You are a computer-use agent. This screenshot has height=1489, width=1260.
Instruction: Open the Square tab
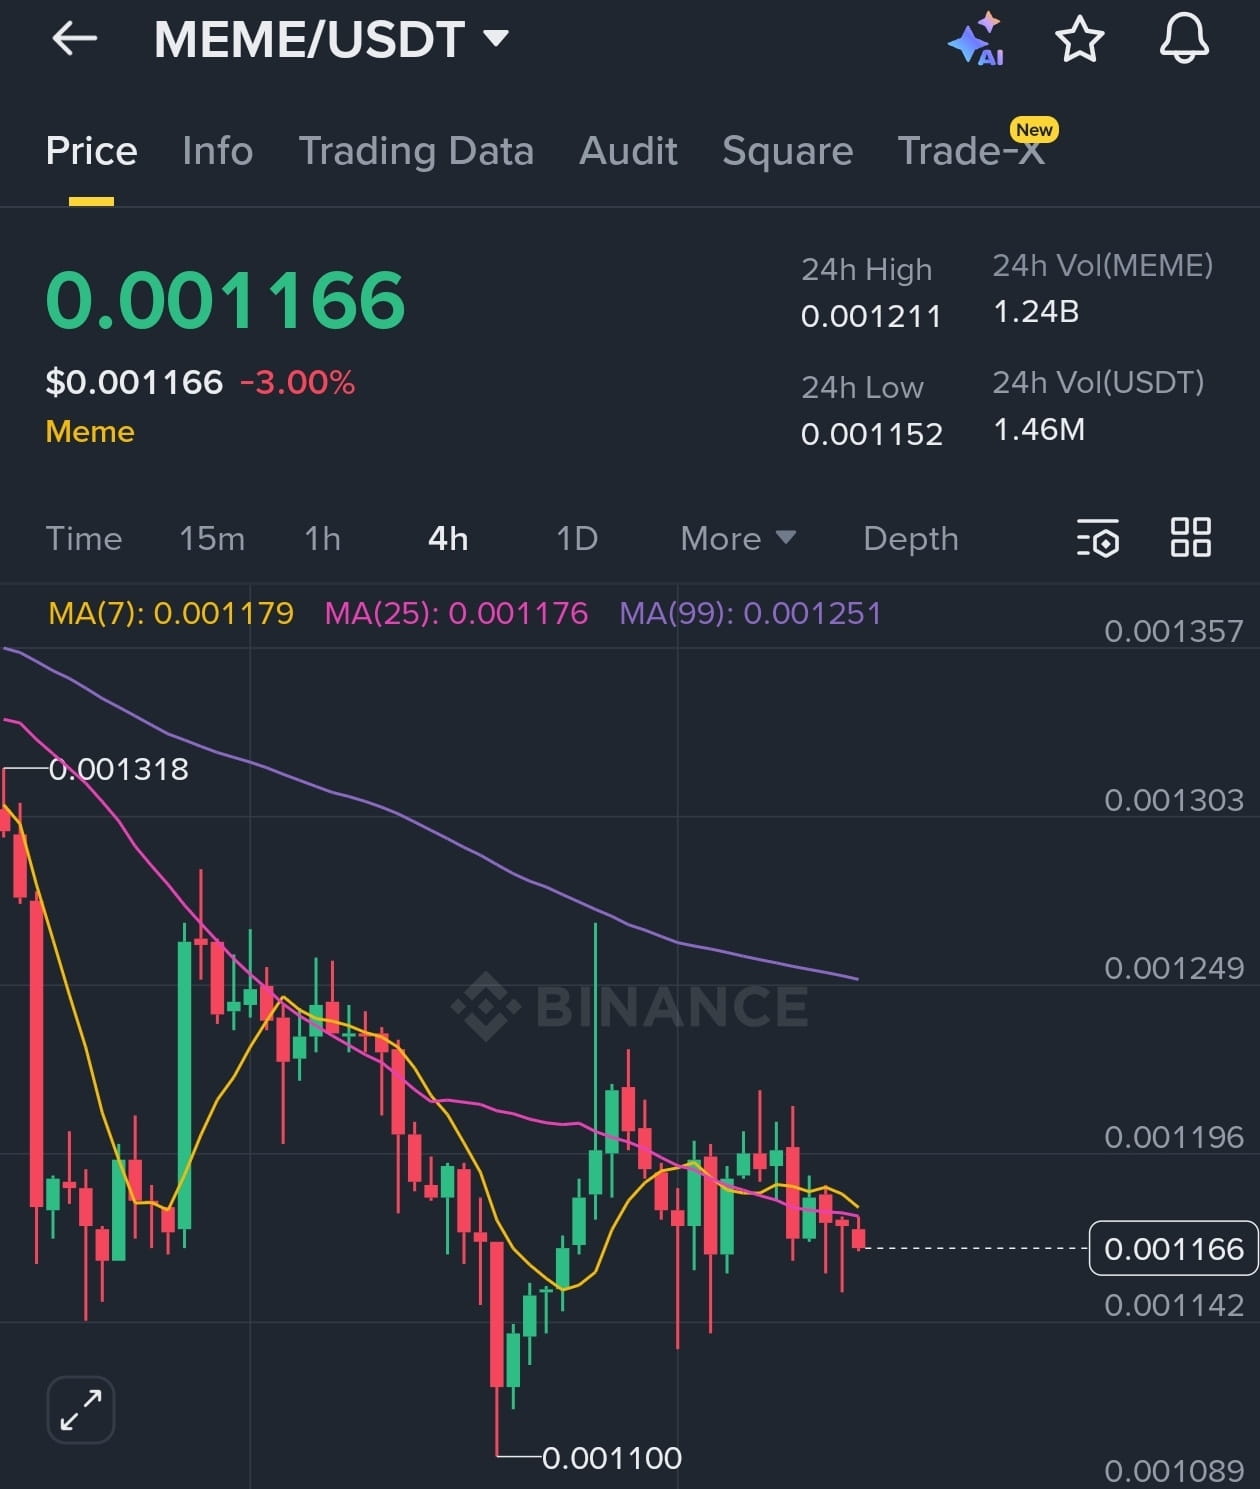[x=788, y=151]
